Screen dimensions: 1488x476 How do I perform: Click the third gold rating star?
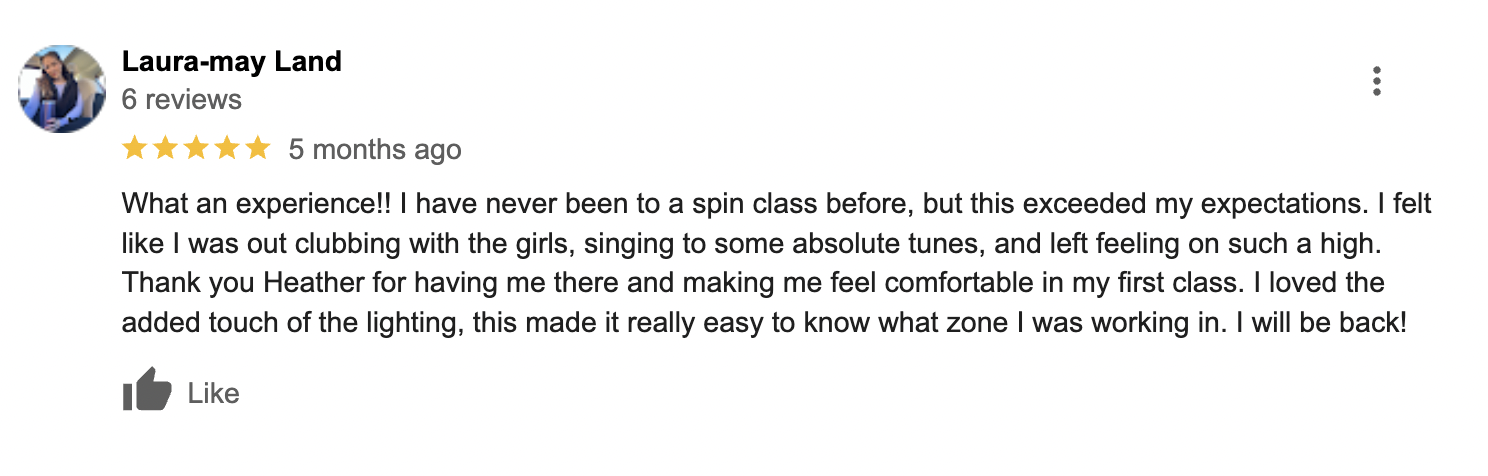click(196, 149)
